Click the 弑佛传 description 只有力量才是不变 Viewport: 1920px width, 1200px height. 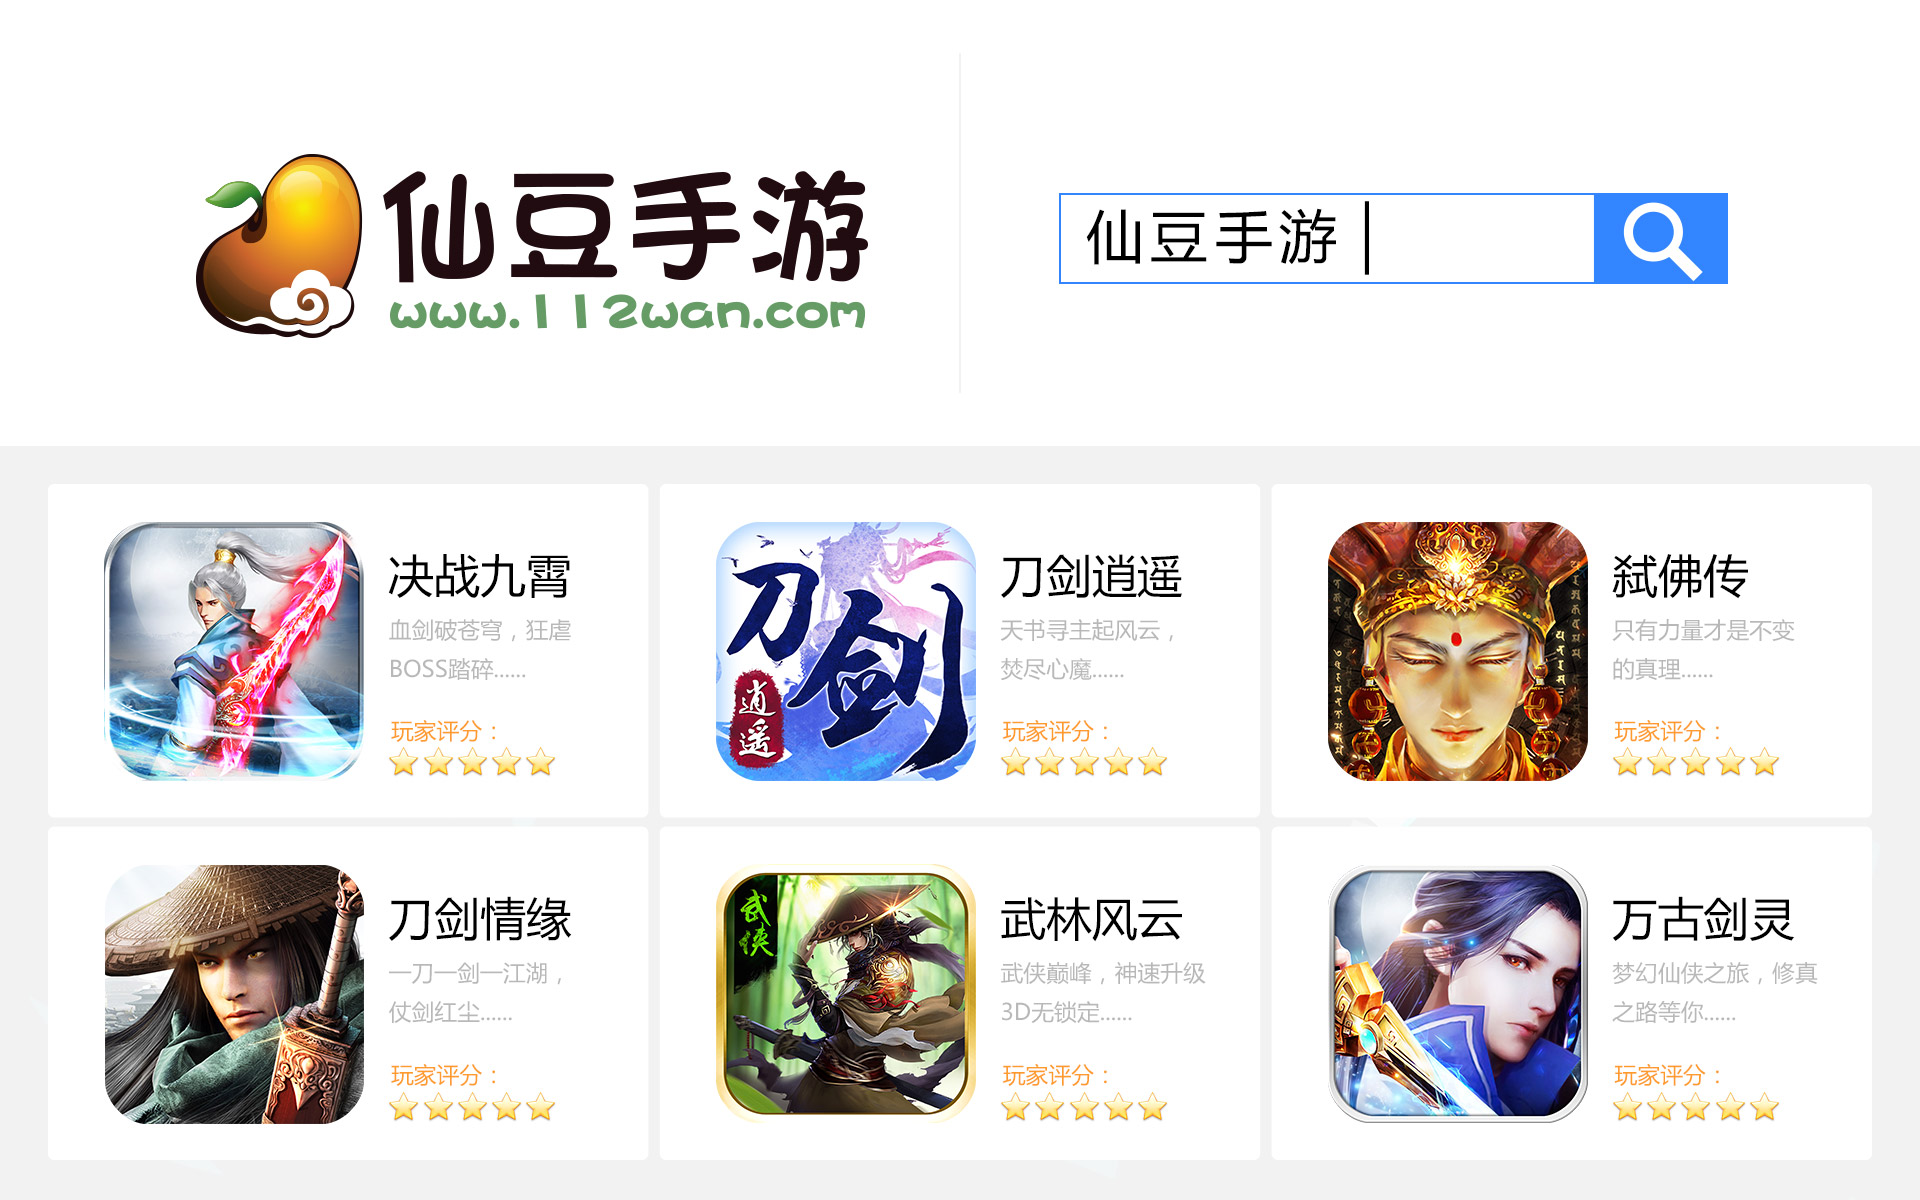(x=1703, y=630)
